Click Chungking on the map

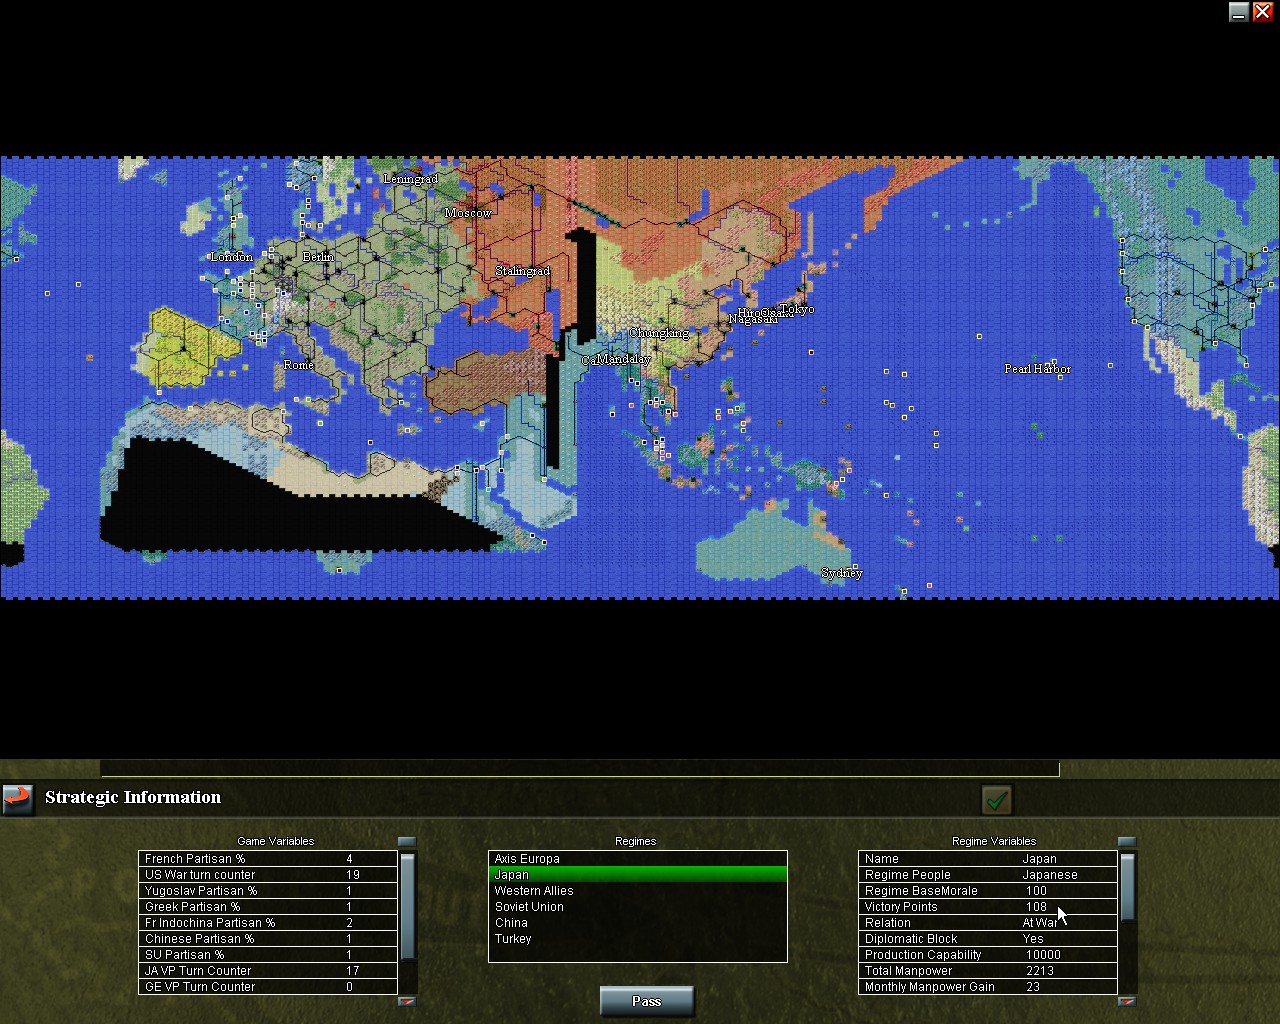pos(659,333)
